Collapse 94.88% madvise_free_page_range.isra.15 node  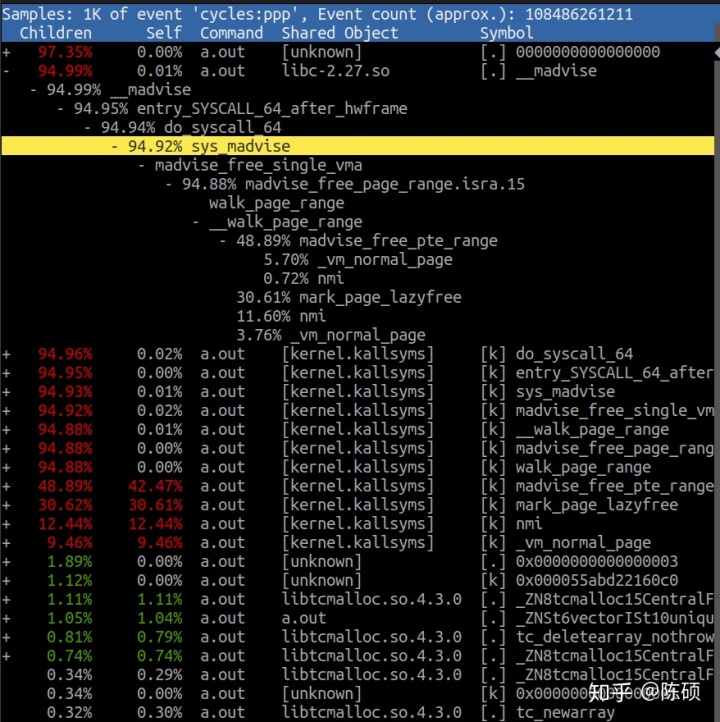(x=169, y=184)
